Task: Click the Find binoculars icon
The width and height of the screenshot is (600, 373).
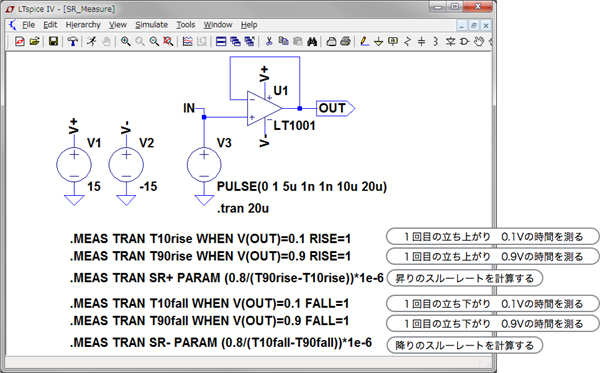Action: pos(312,41)
